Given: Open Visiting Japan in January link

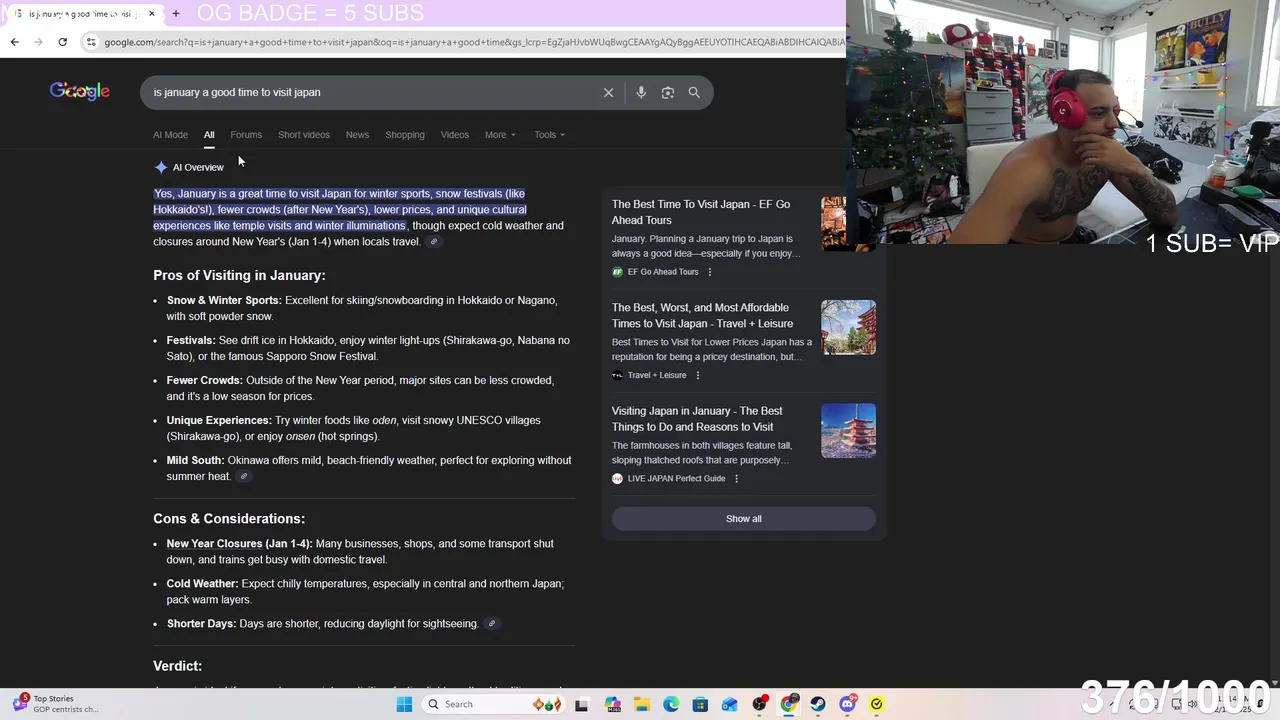Looking at the screenshot, I should [x=697, y=419].
